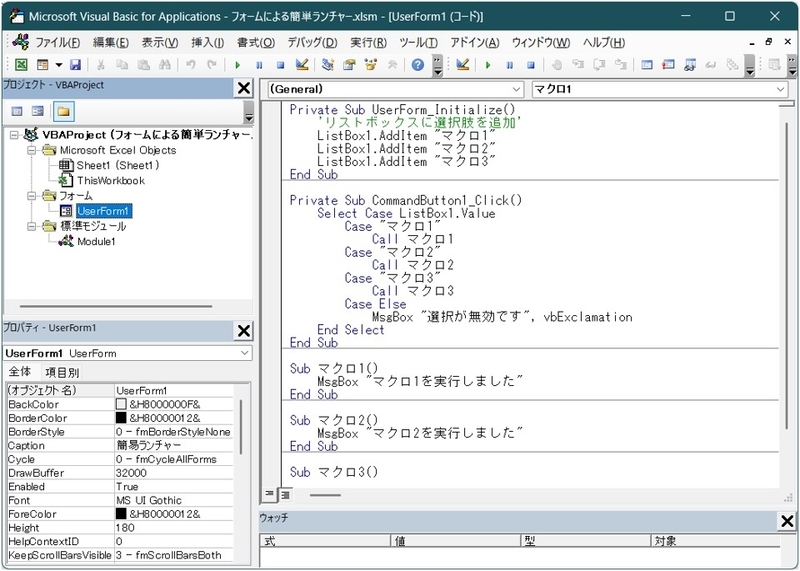
Task: Click the greyed Quick Watch glasses icon
Action: tap(711, 65)
